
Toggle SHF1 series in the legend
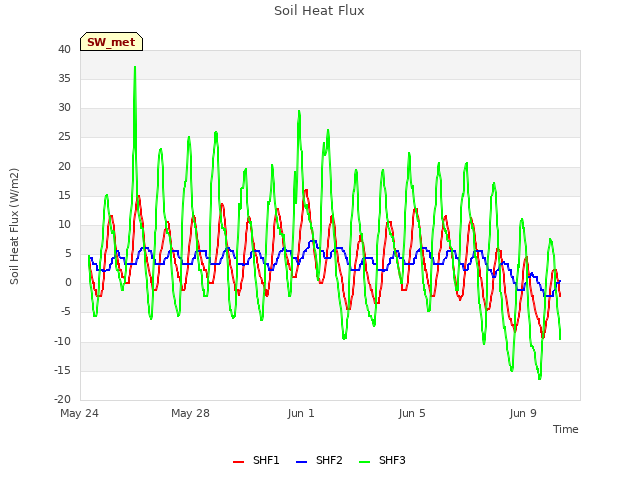[x=256, y=460]
